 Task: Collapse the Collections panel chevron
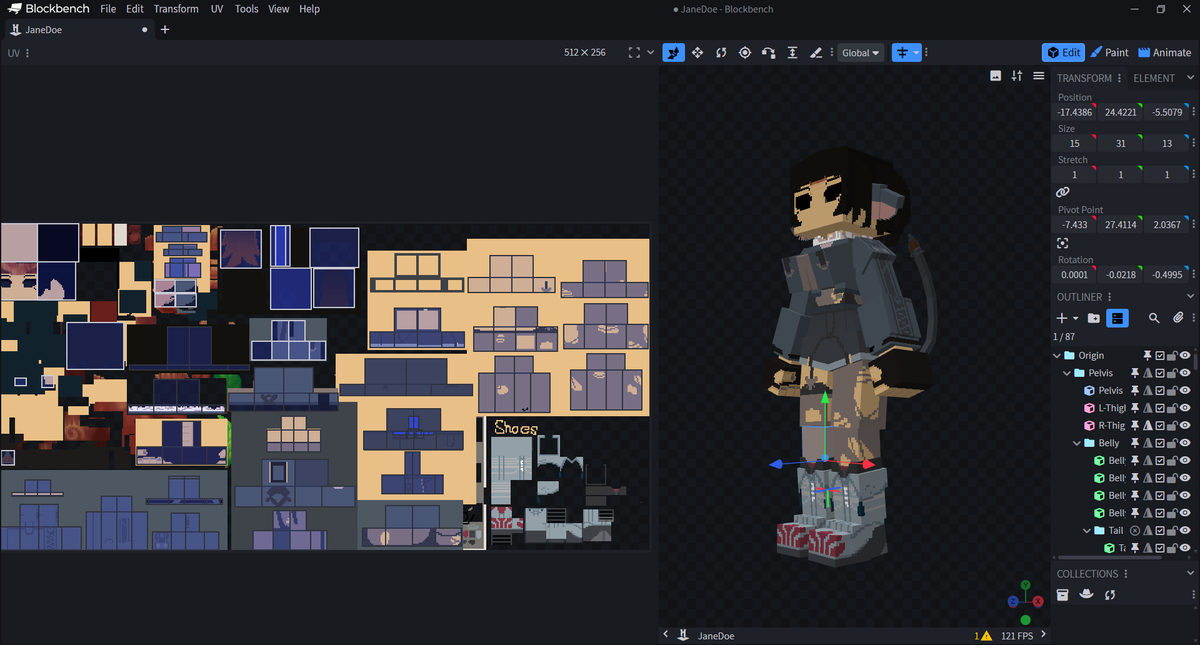[1190, 574]
